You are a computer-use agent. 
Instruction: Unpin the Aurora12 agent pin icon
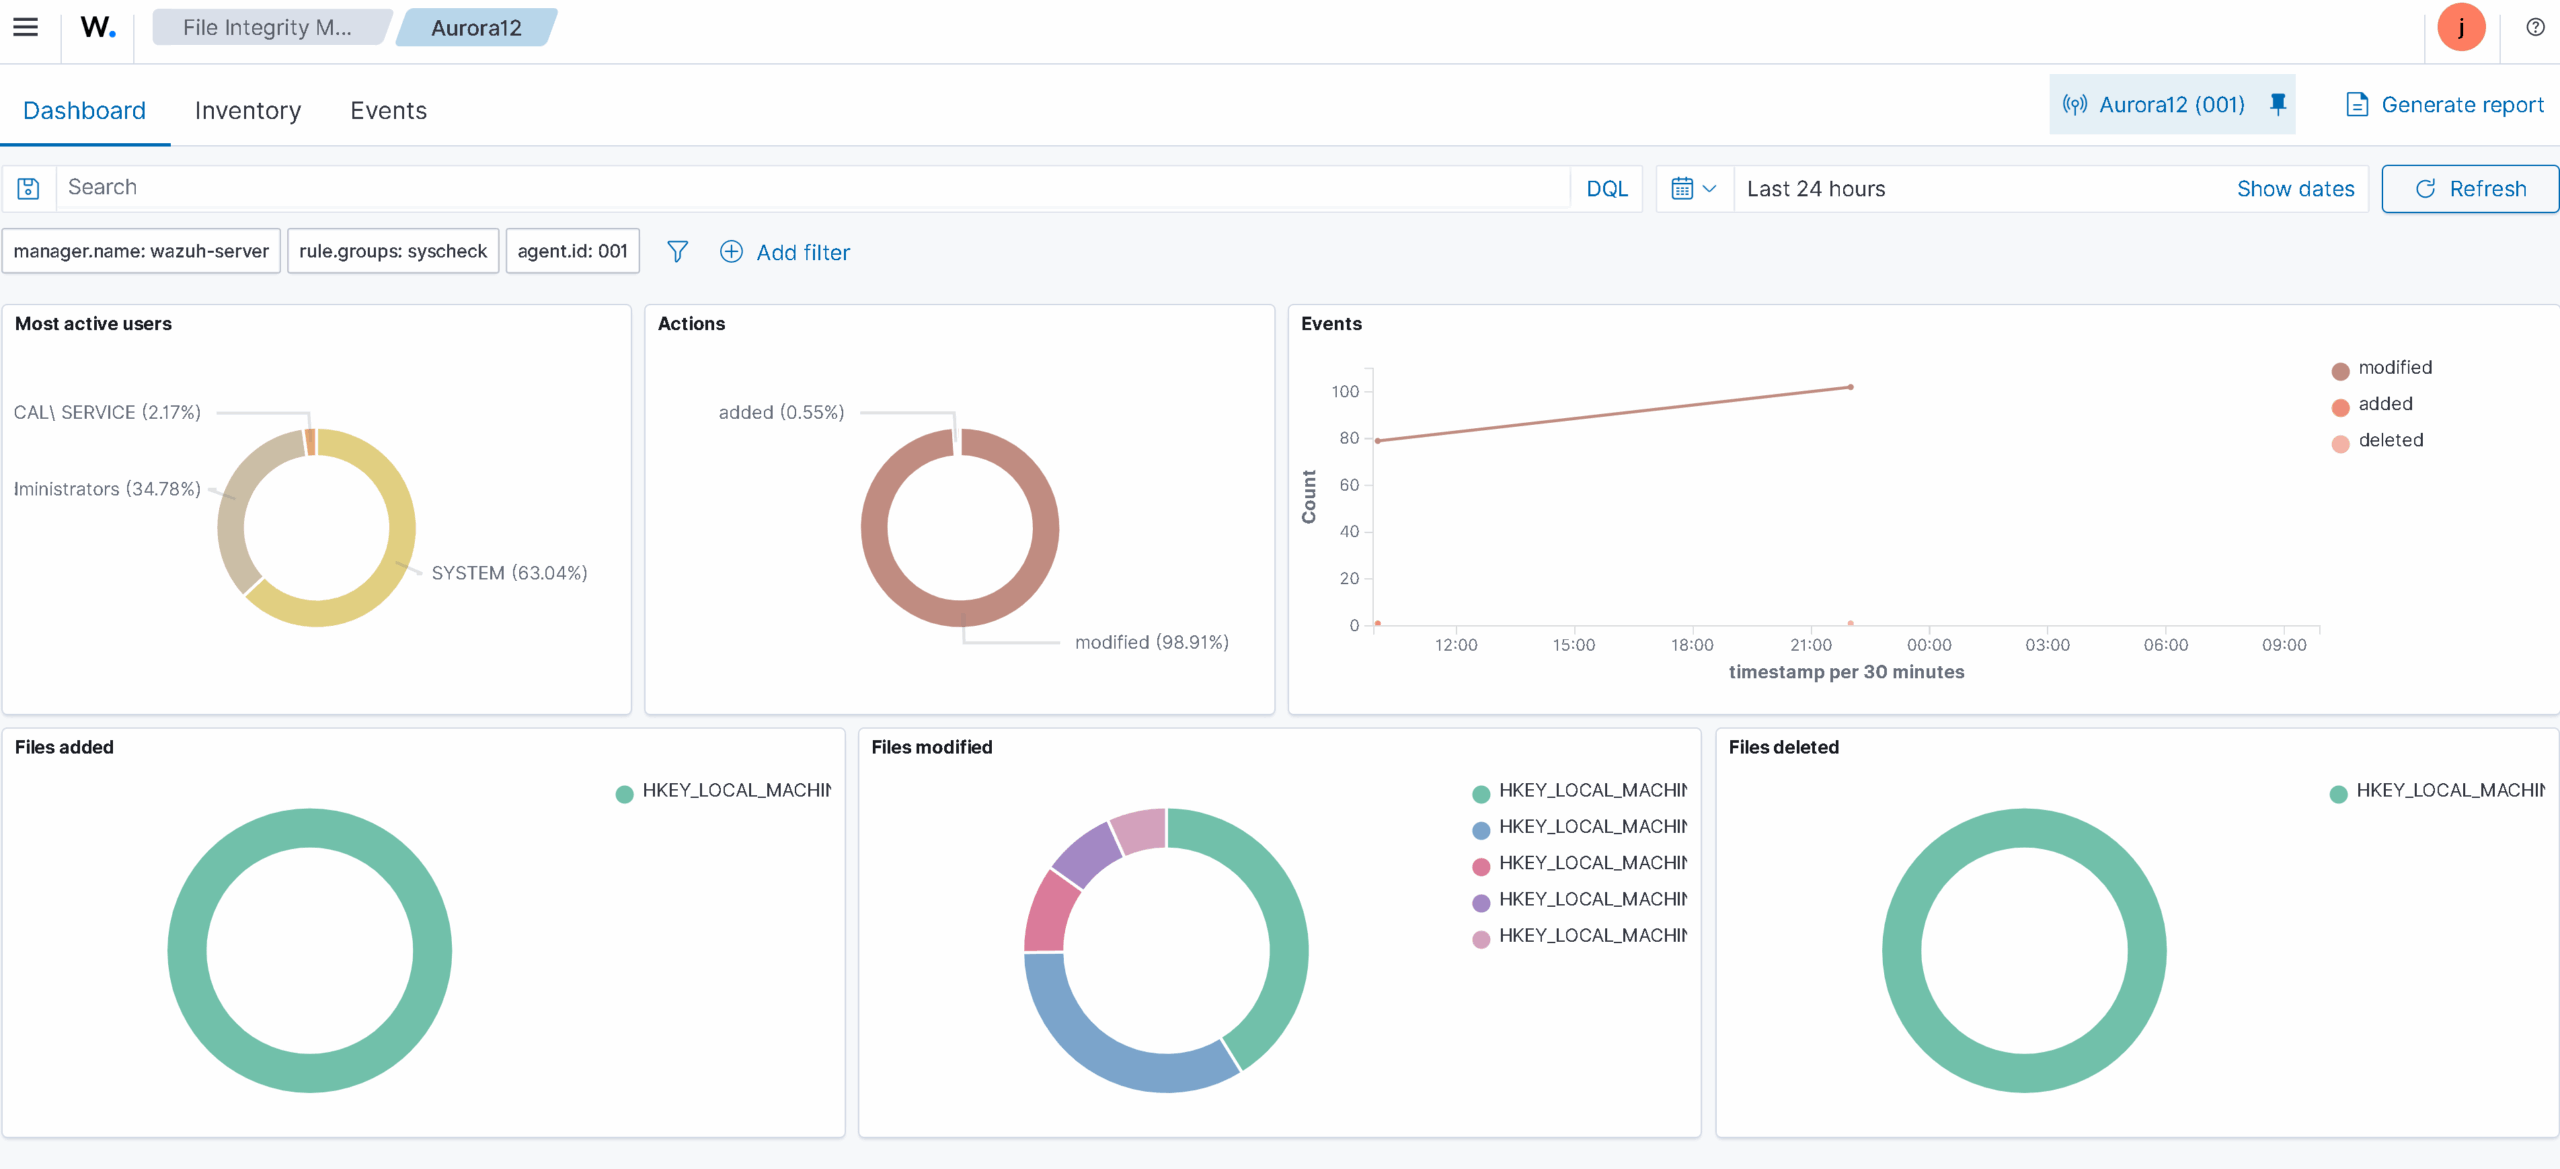click(2278, 104)
